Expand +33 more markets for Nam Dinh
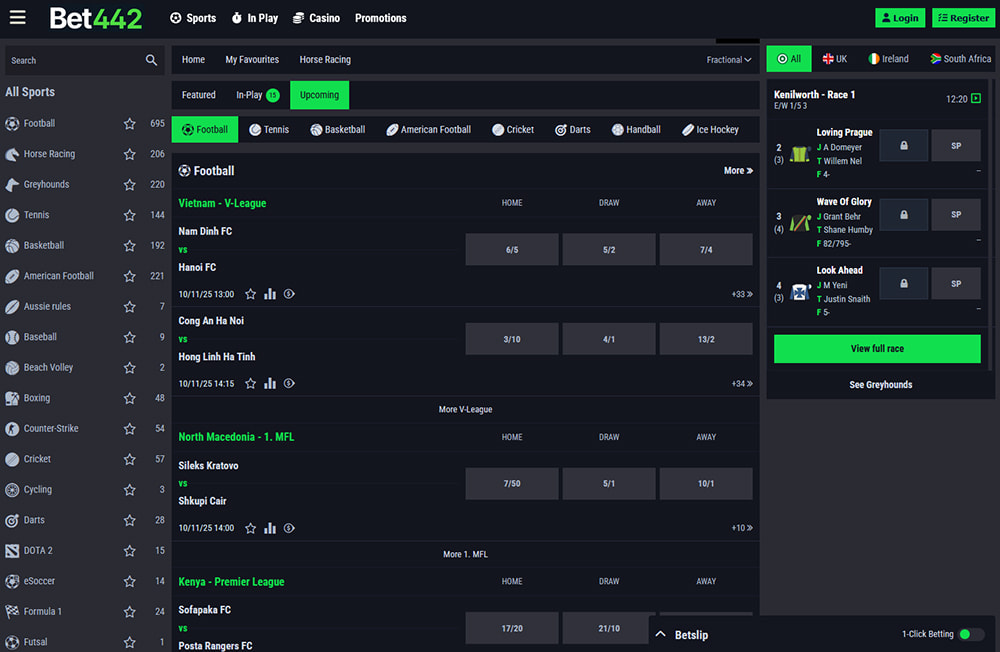The image size is (1000, 652). 741,294
